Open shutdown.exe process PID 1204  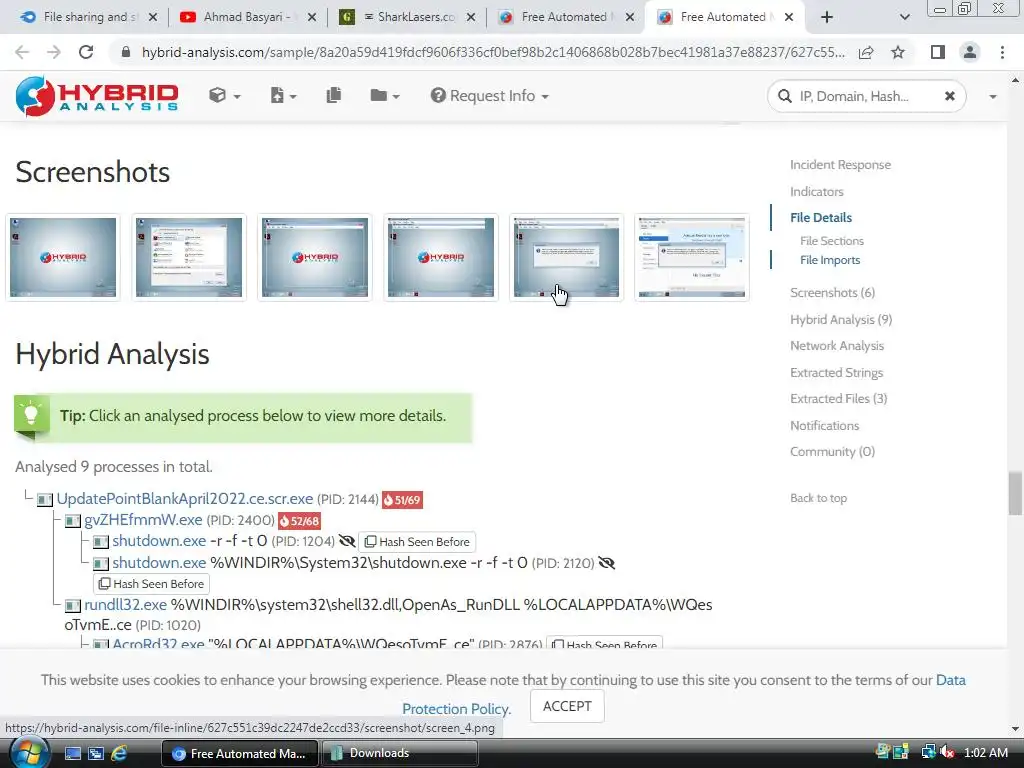159,541
